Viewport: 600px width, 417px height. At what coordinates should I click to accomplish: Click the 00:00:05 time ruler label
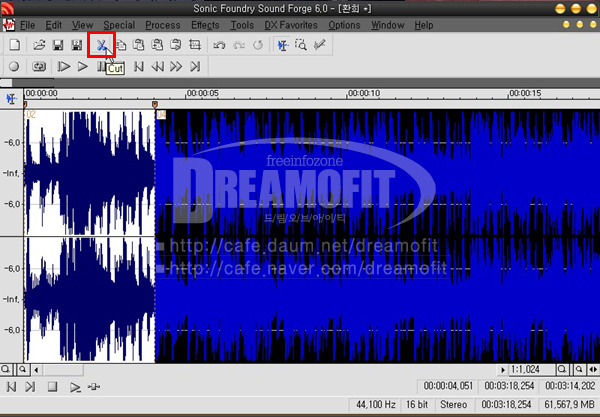202,93
